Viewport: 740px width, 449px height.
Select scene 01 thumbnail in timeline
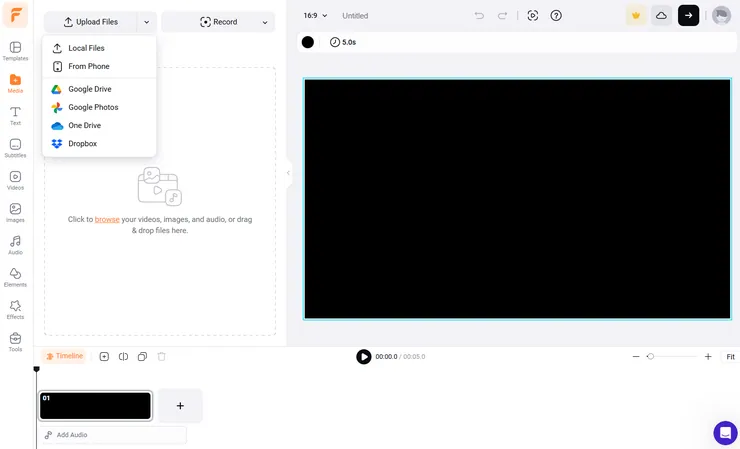(x=95, y=405)
